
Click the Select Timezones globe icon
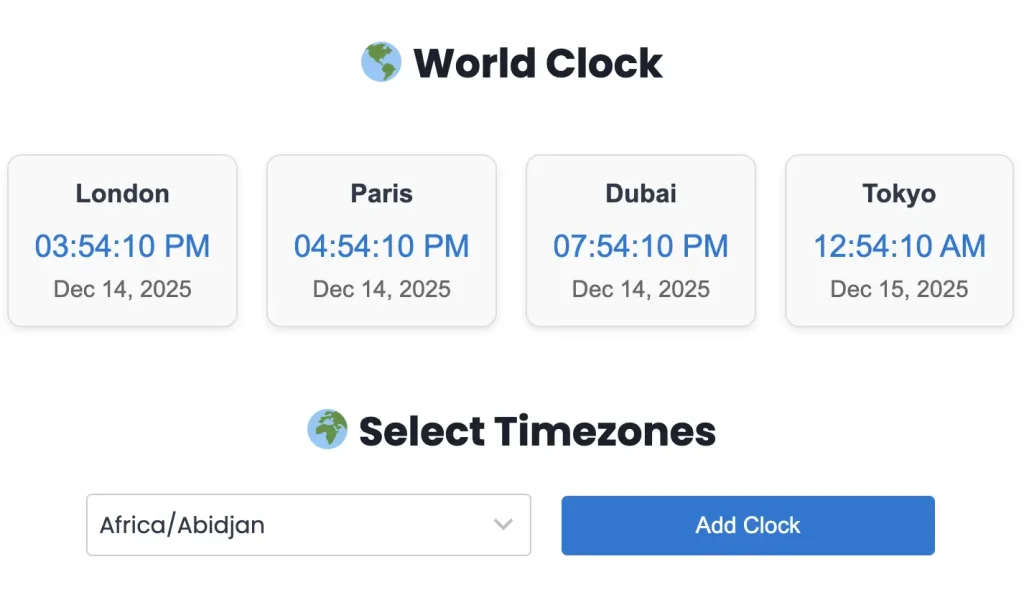327,430
